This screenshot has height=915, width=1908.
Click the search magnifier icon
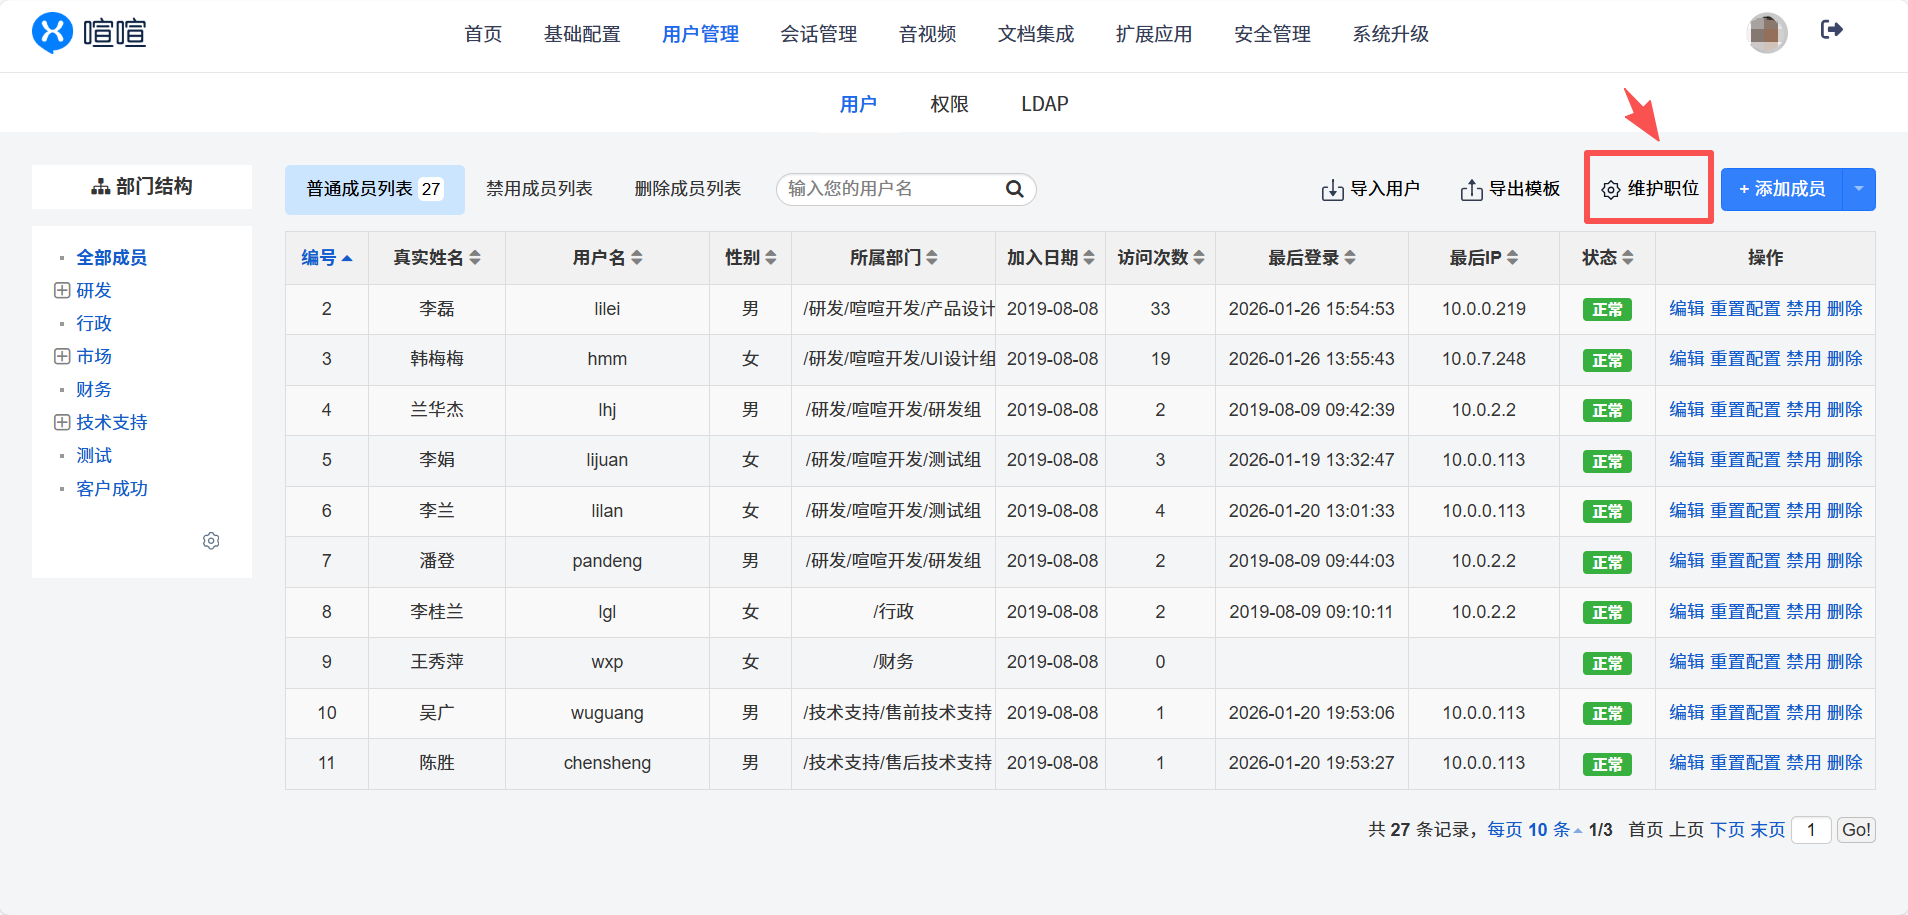[x=1014, y=189]
